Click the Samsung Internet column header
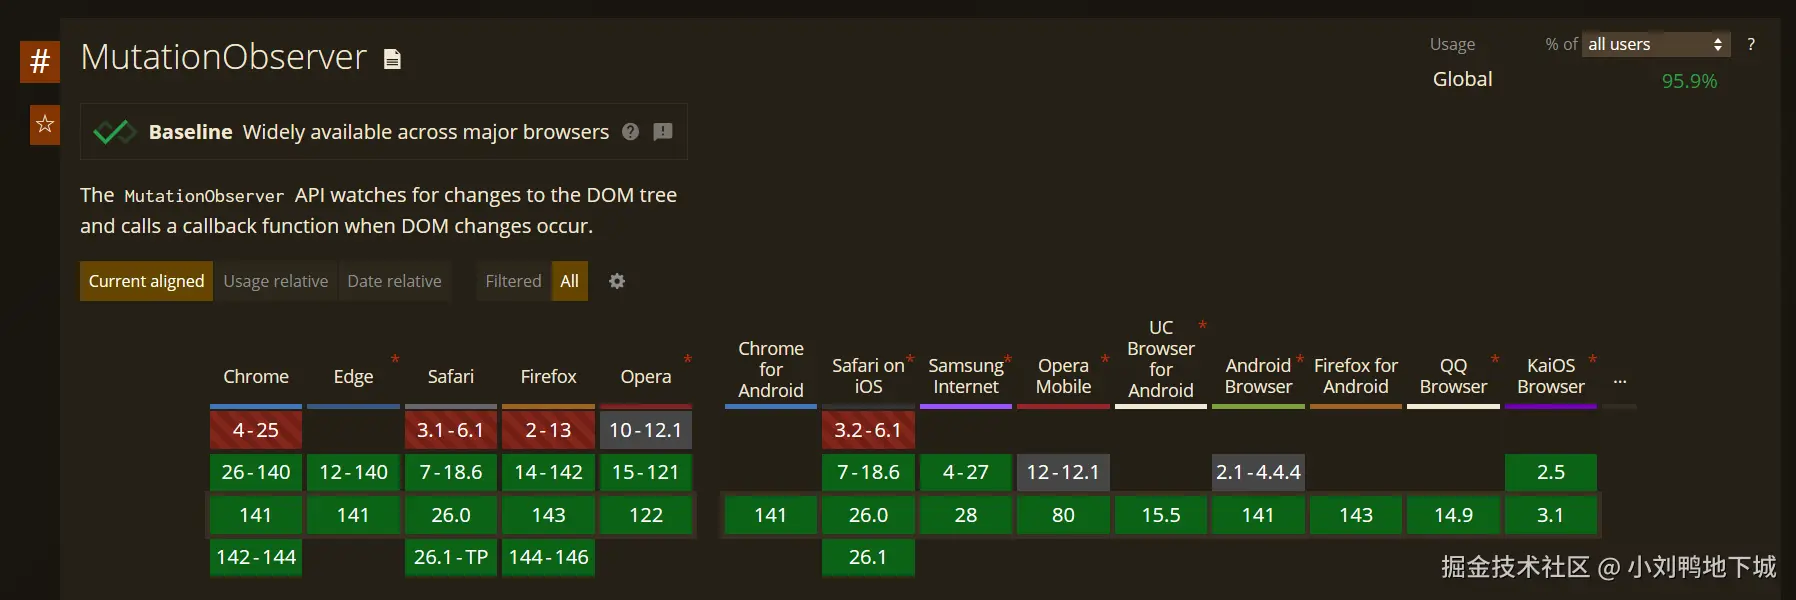The height and width of the screenshot is (600, 1796). click(x=966, y=376)
